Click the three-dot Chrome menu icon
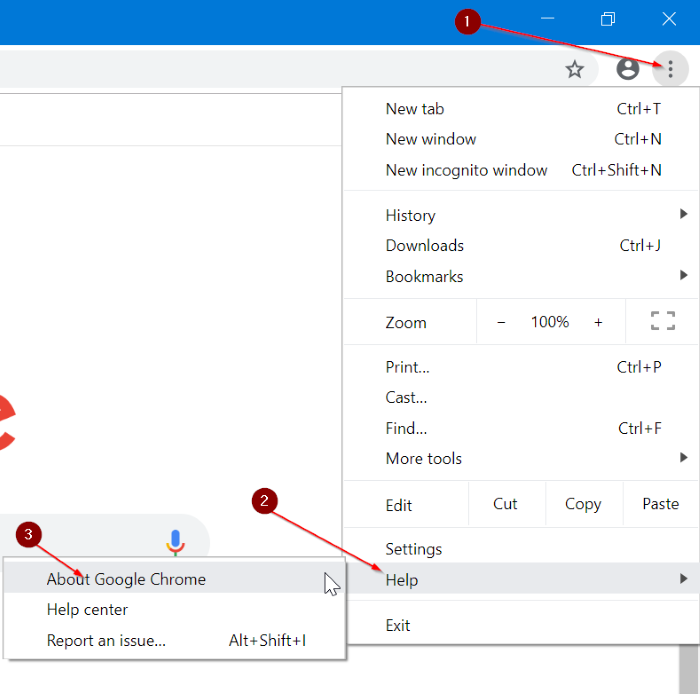 tap(670, 69)
